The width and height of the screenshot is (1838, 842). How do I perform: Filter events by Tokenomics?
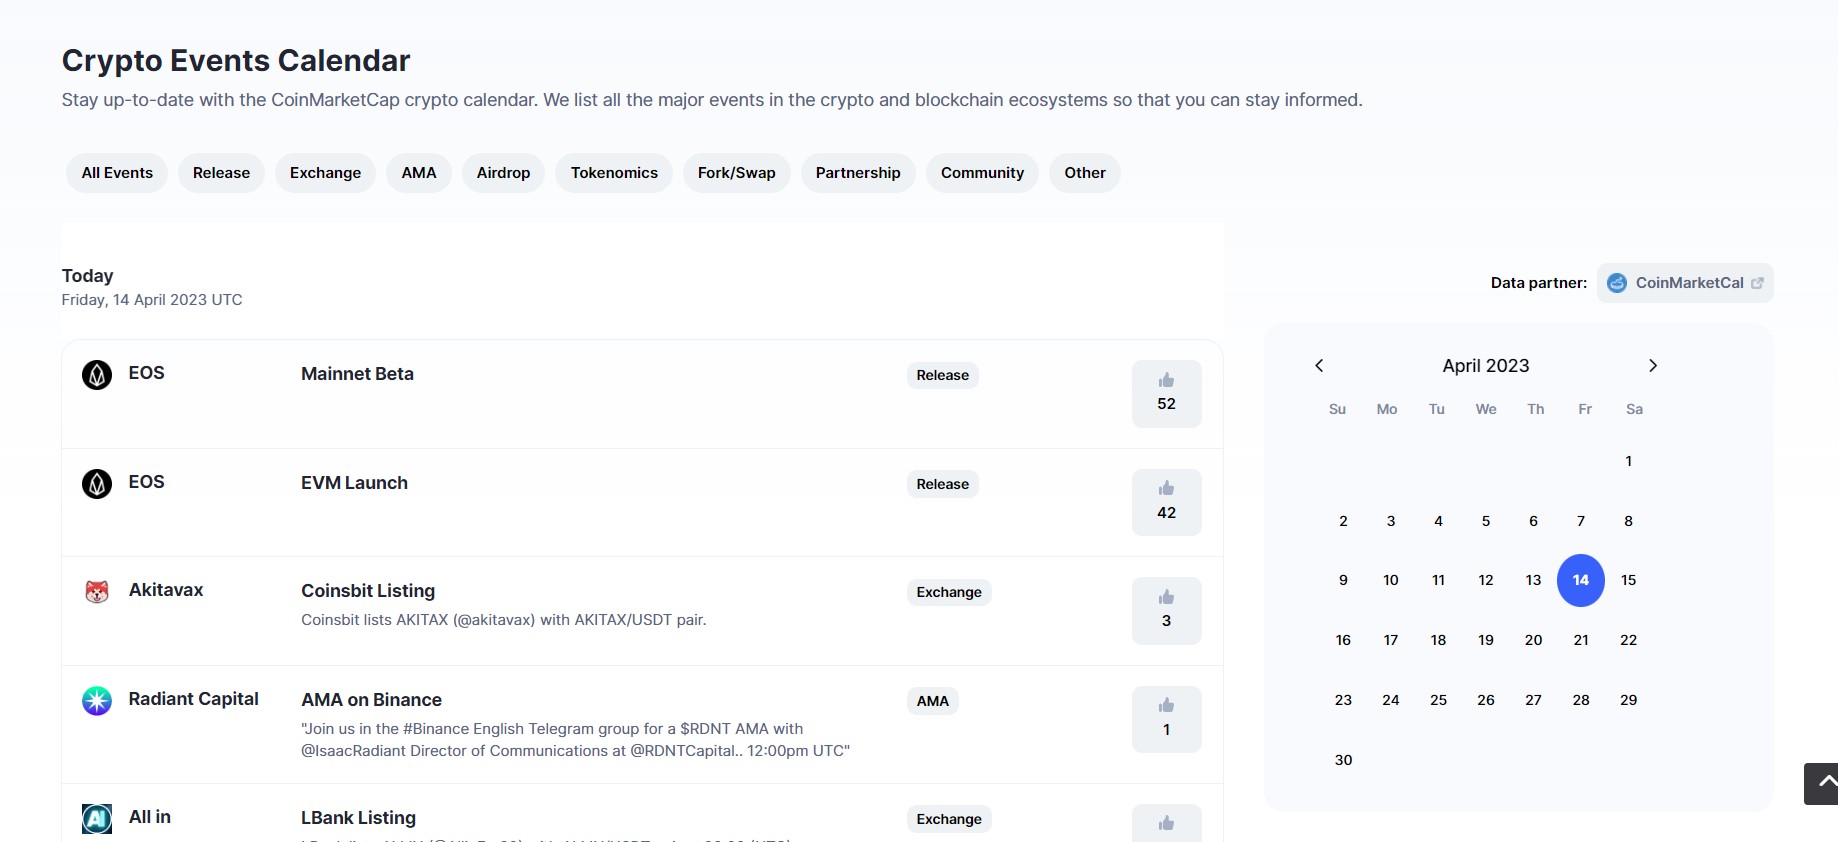pos(614,173)
